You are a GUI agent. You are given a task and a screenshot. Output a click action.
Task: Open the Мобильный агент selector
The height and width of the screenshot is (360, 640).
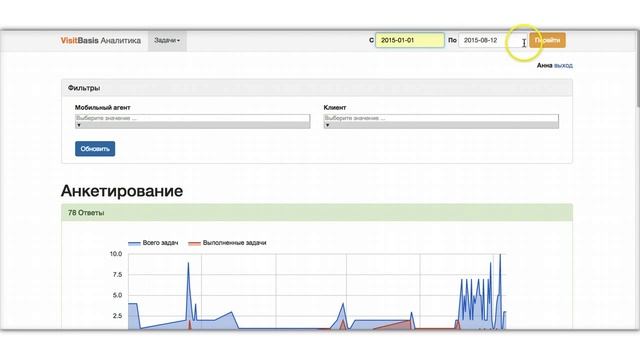tap(193, 121)
